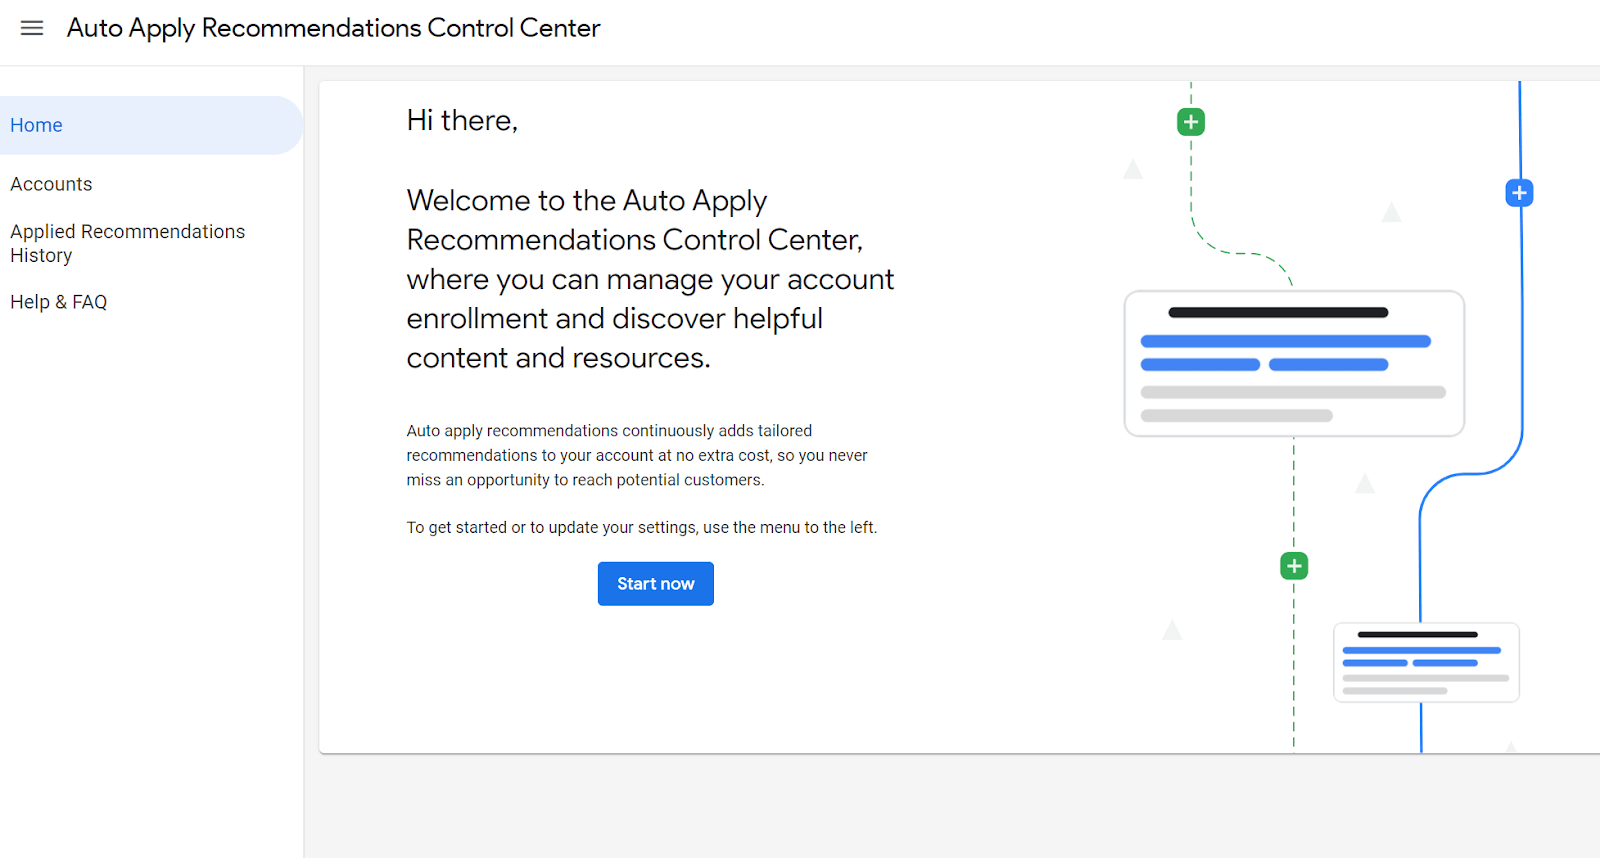Click the long blue bar in the large card
Screen dimensions: 1600x858
point(1285,341)
